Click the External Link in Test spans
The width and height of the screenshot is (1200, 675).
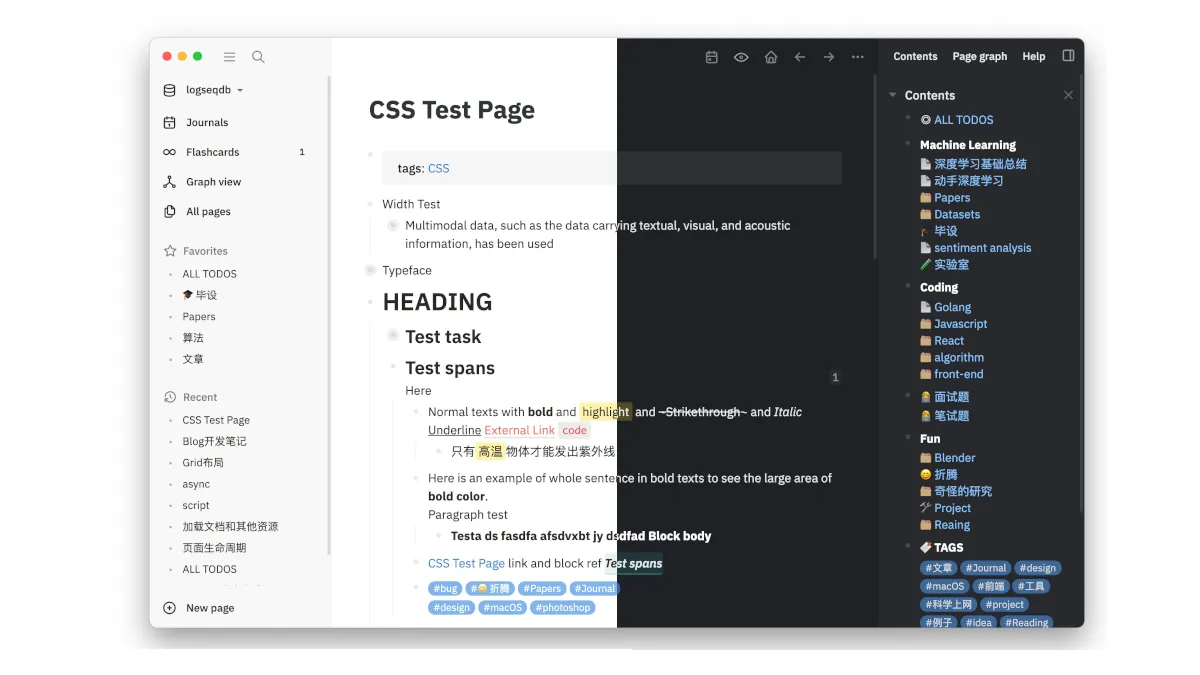tap(520, 430)
